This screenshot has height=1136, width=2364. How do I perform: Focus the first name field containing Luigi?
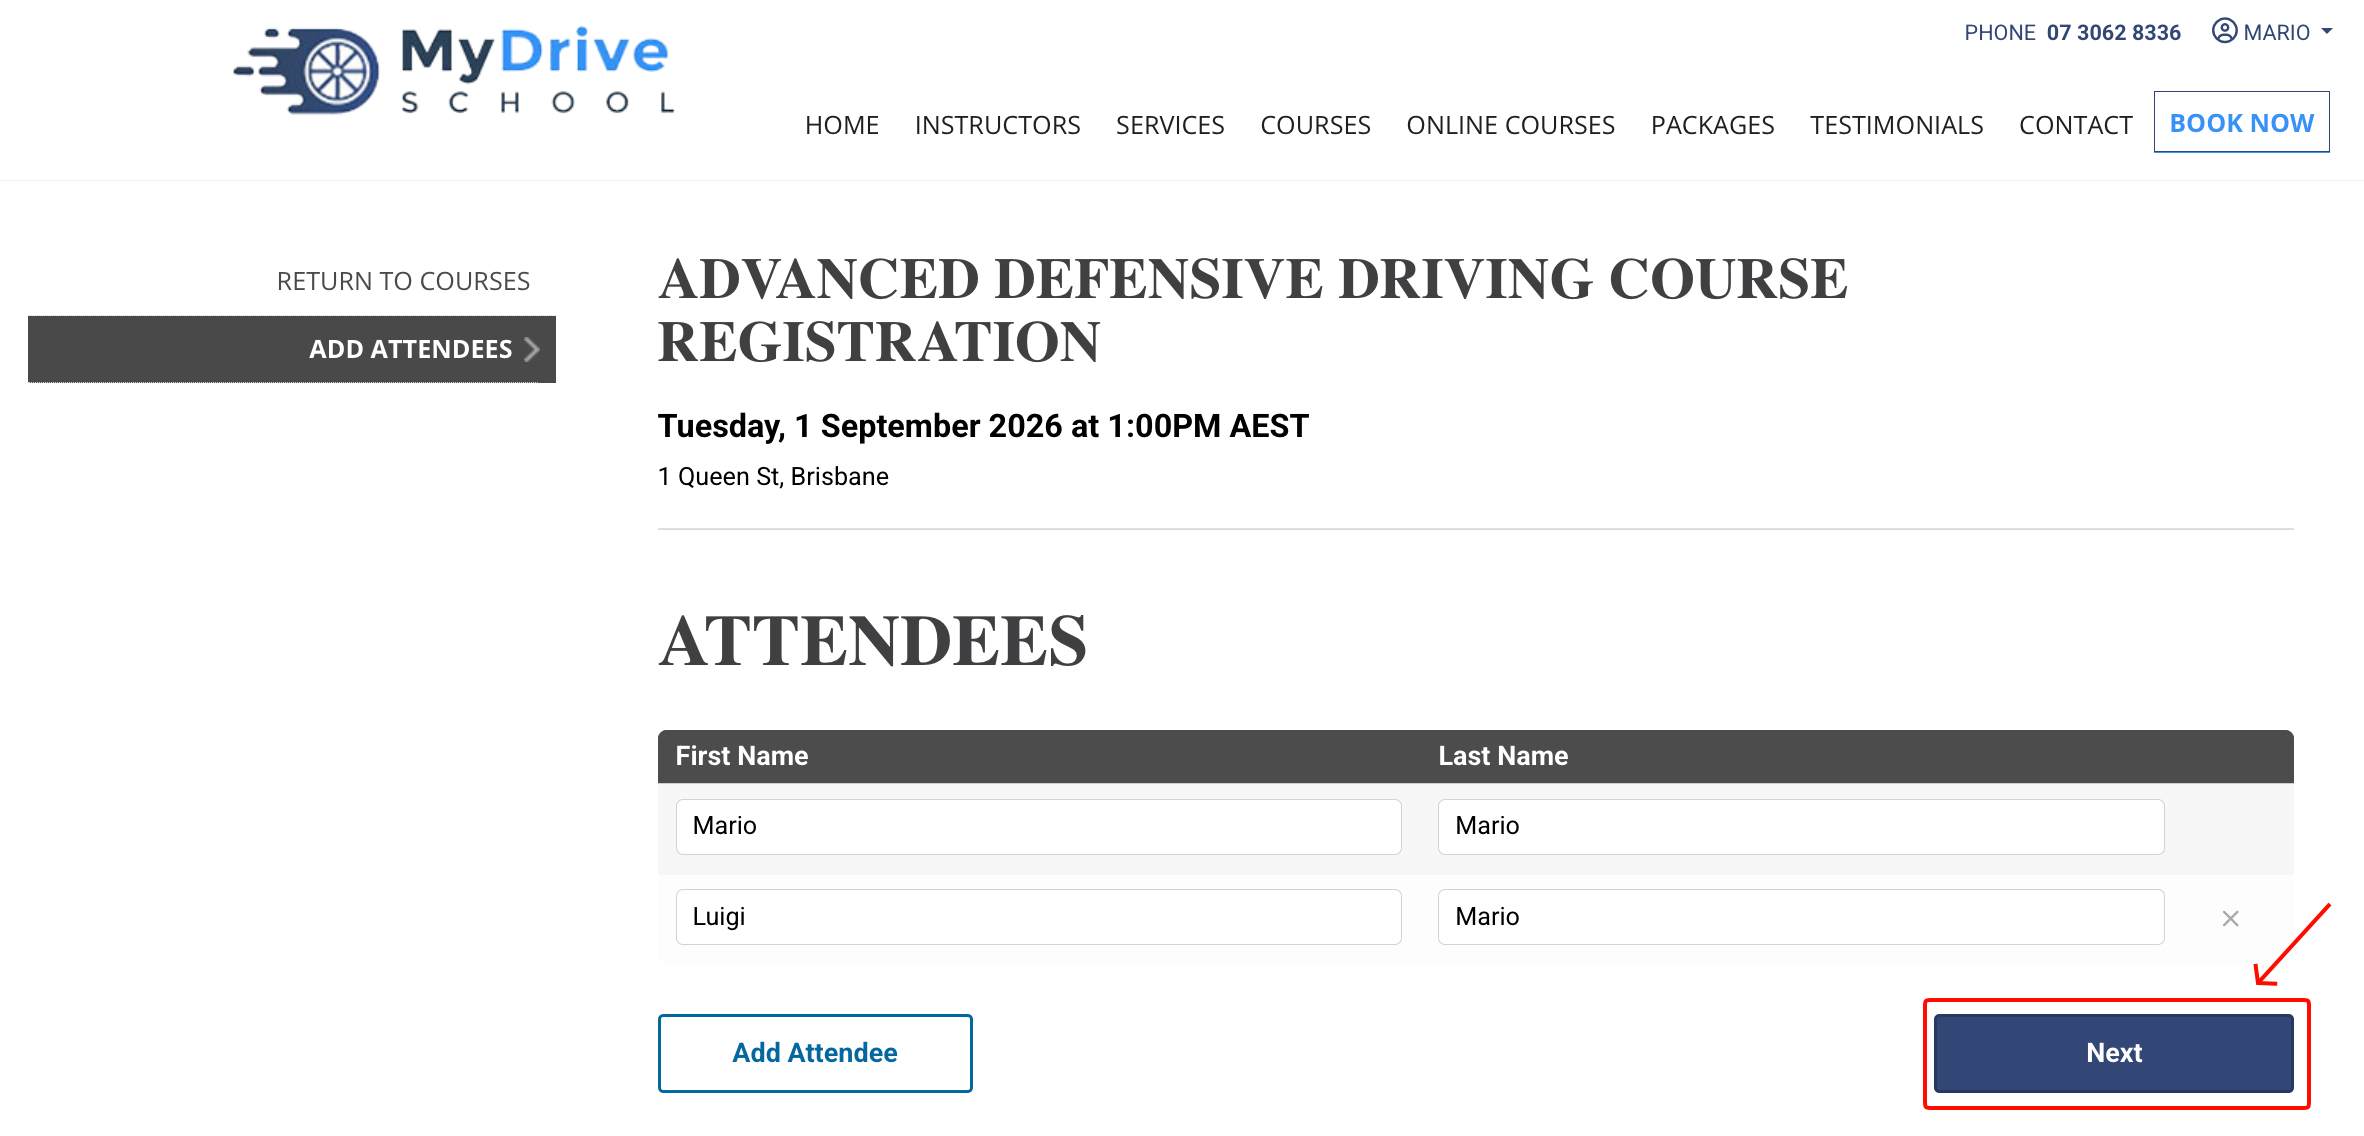[x=1038, y=917]
